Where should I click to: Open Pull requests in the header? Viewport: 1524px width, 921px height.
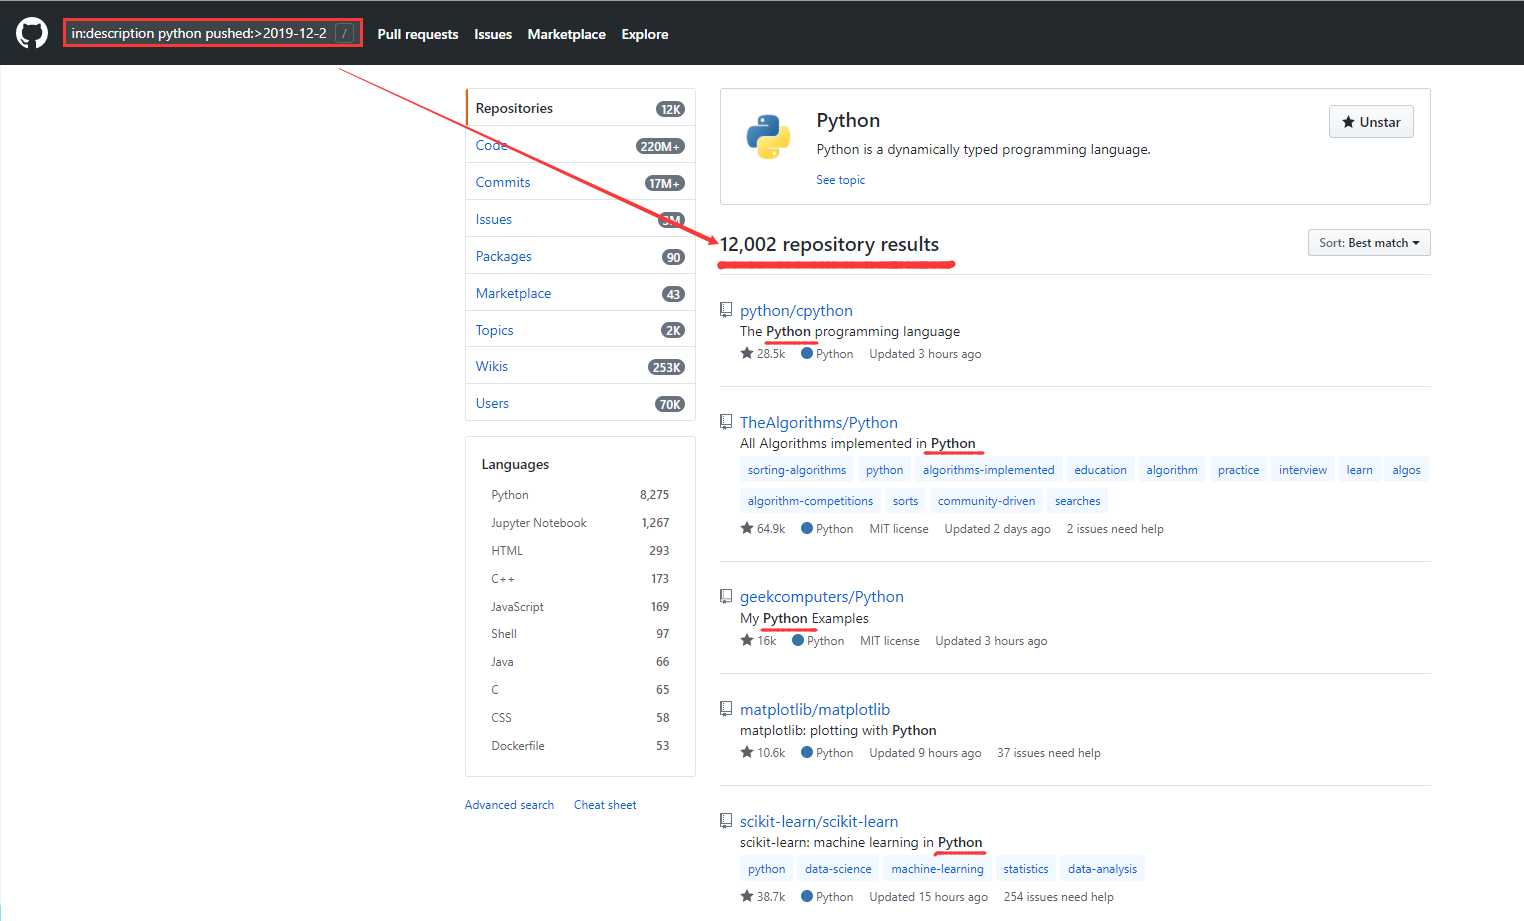(x=418, y=34)
